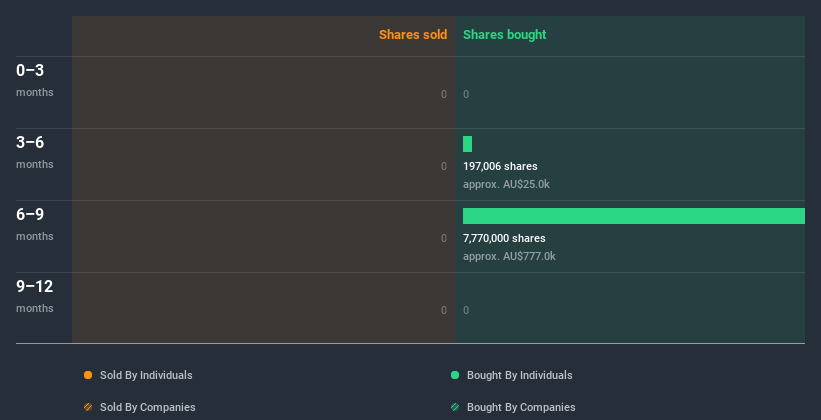
Task: Click the 7,770,000 shares text
Action: (x=504, y=238)
